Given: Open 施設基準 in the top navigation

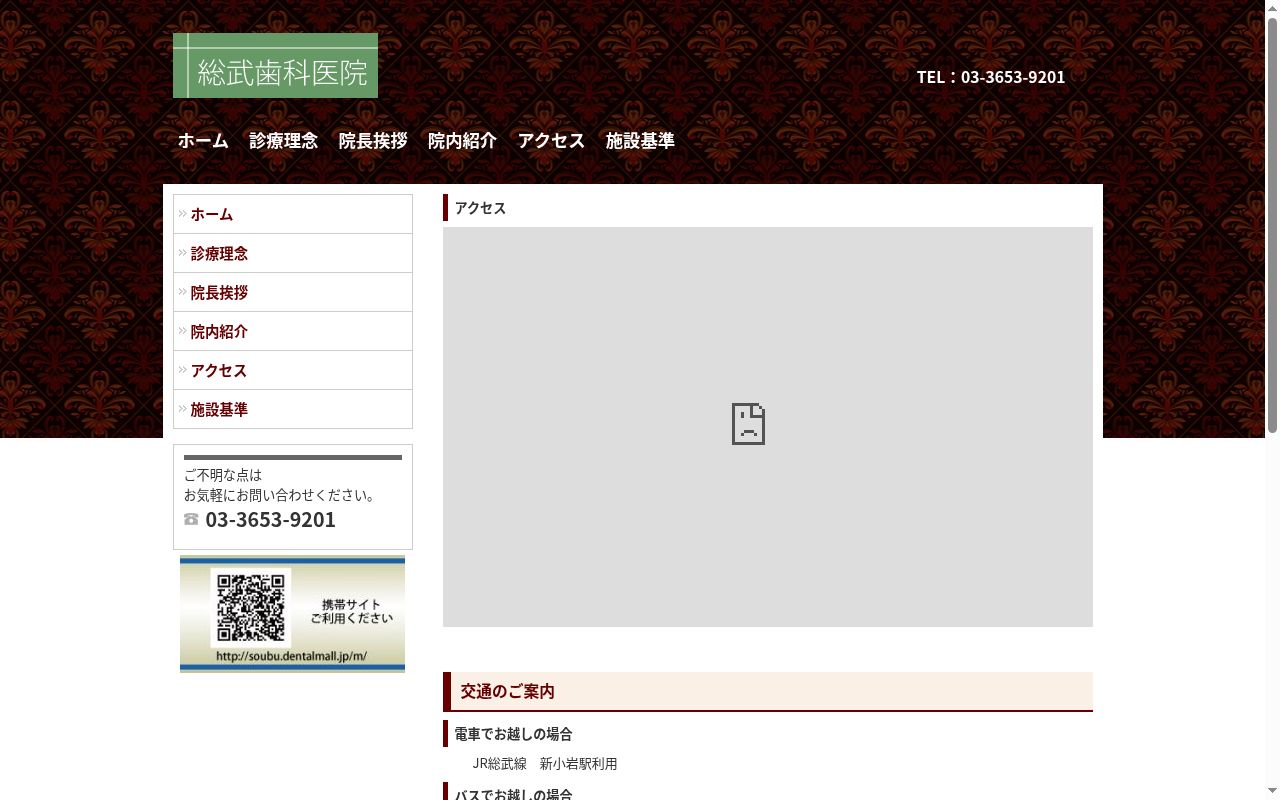Looking at the screenshot, I should pyautogui.click(x=640, y=141).
